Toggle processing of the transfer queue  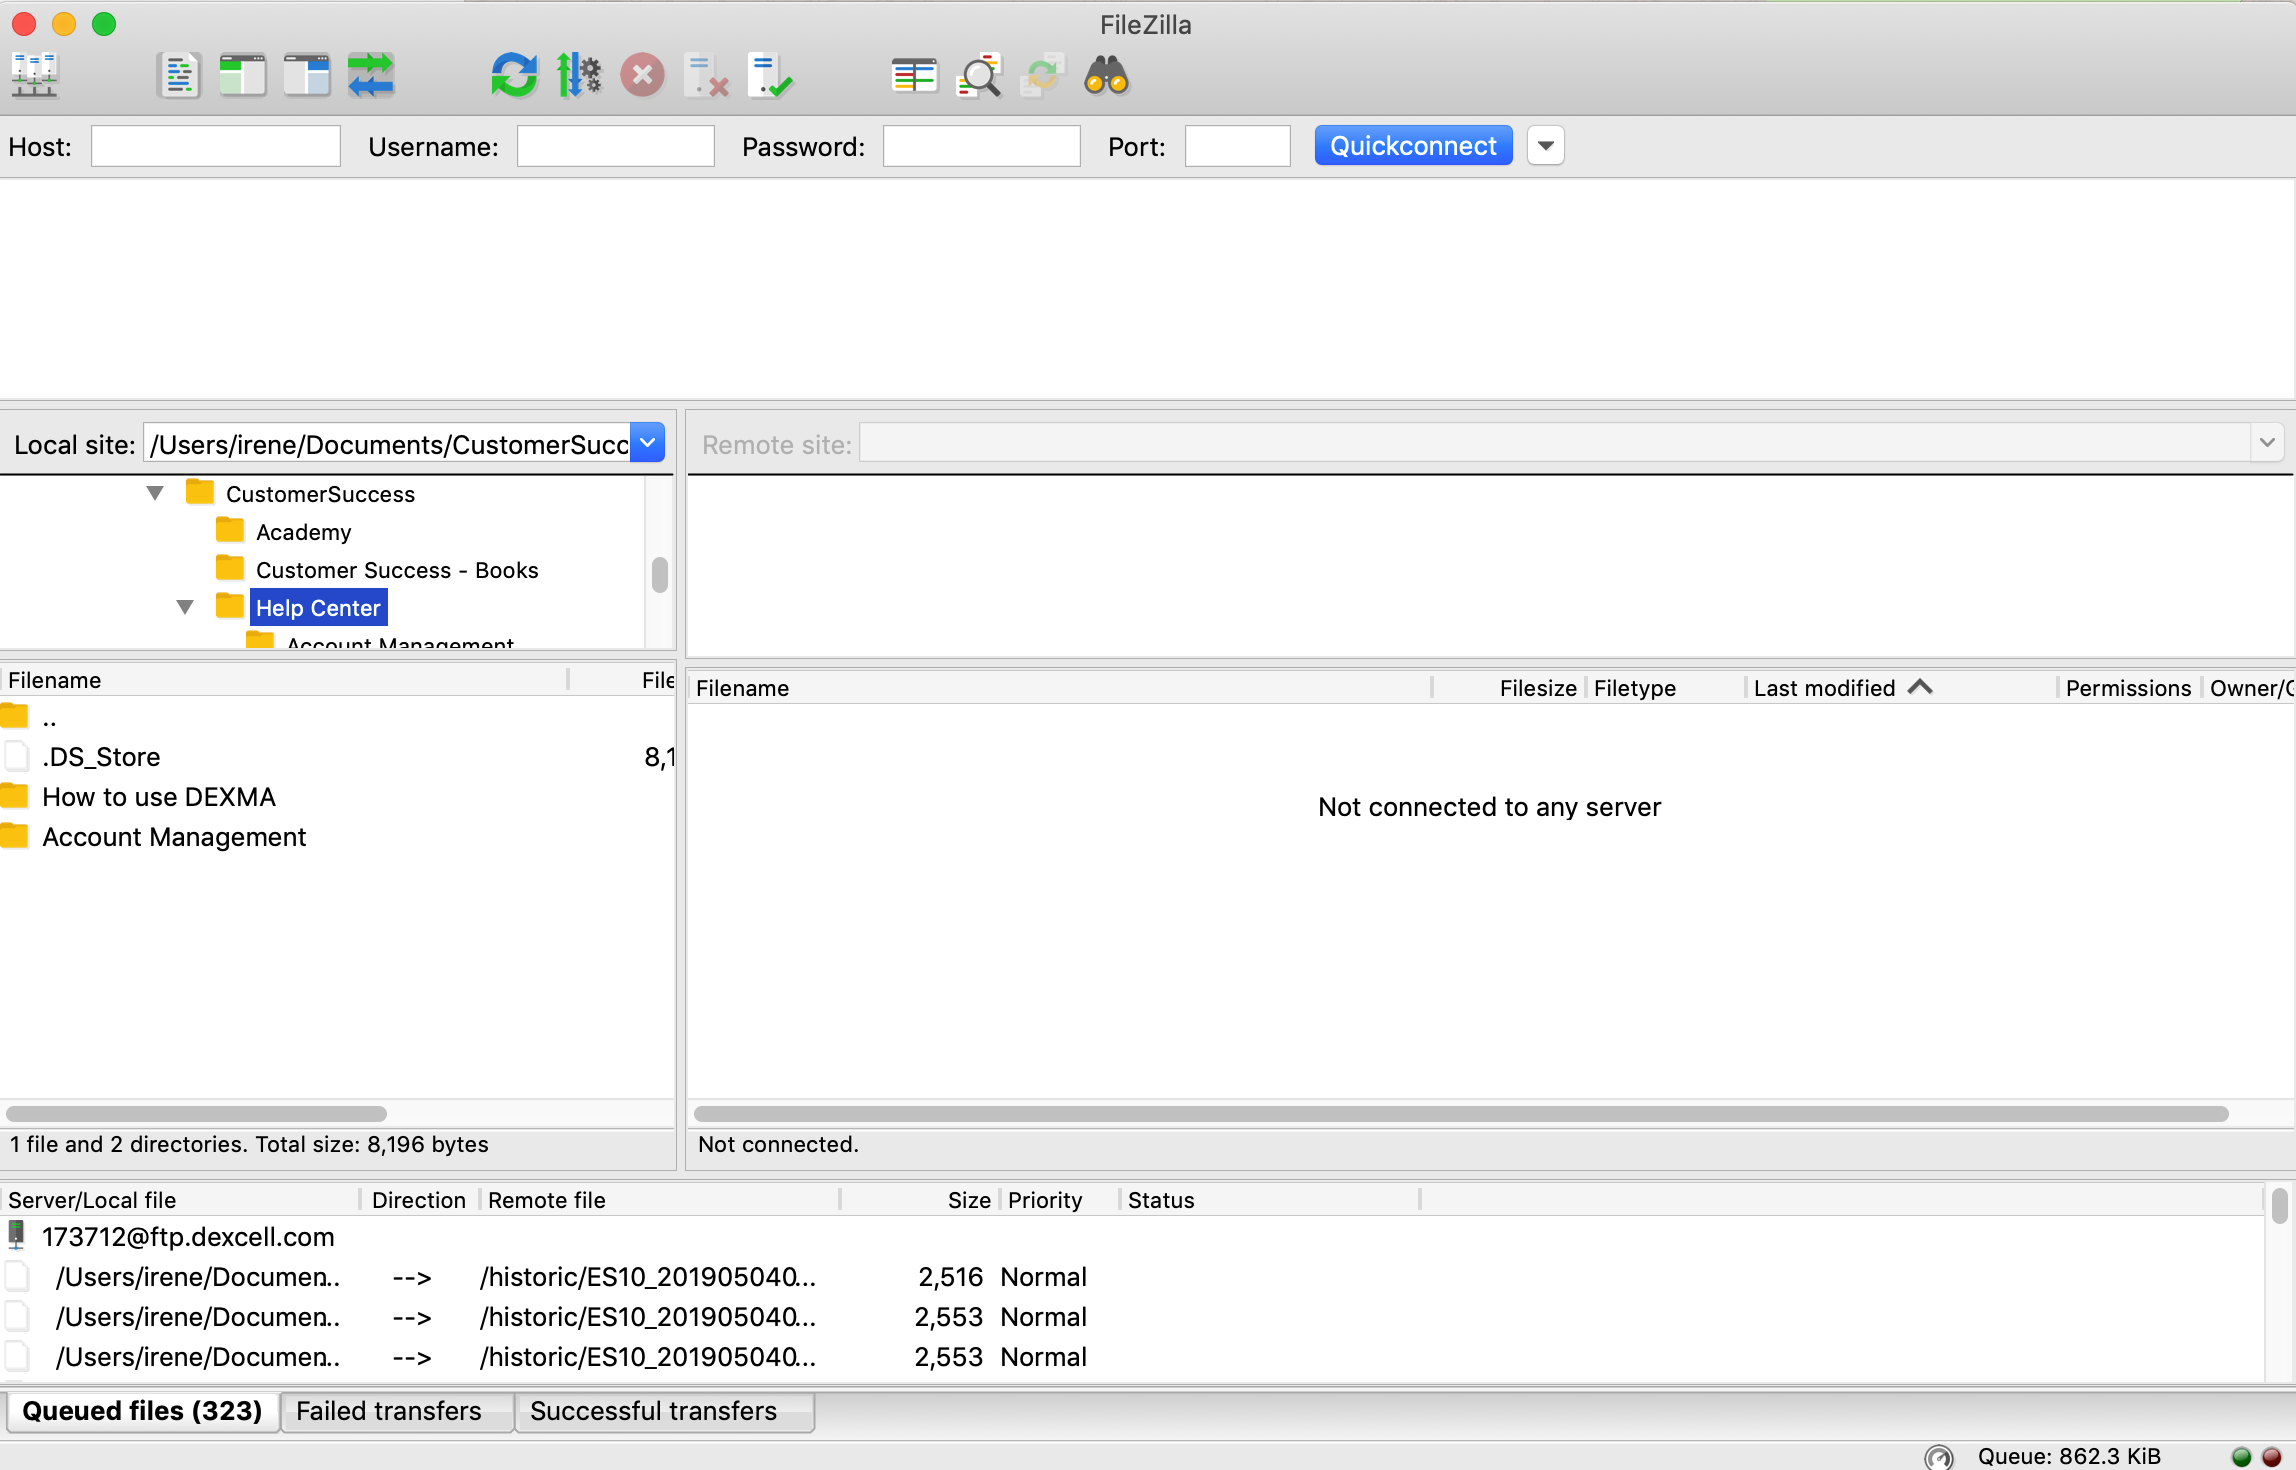[579, 76]
